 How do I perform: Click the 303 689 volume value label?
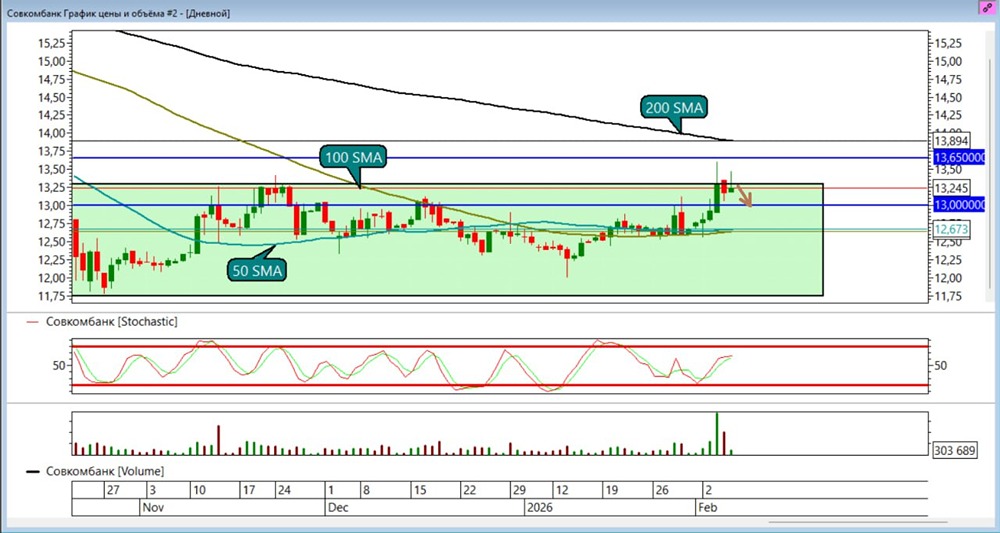coord(954,450)
